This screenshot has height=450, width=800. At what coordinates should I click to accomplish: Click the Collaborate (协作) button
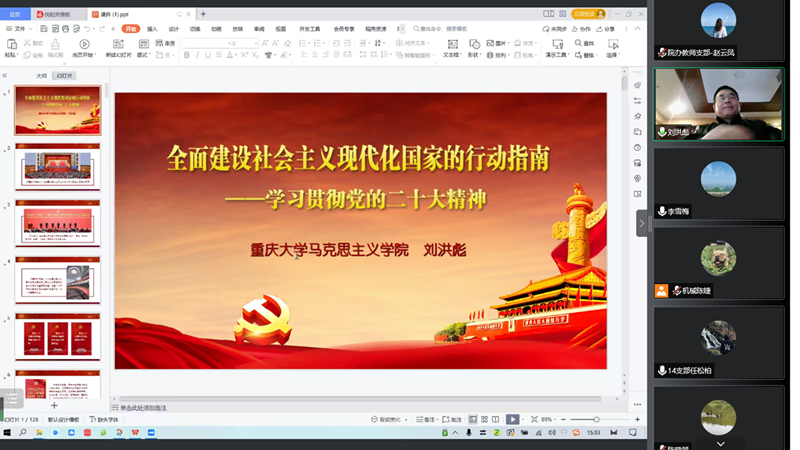point(581,29)
